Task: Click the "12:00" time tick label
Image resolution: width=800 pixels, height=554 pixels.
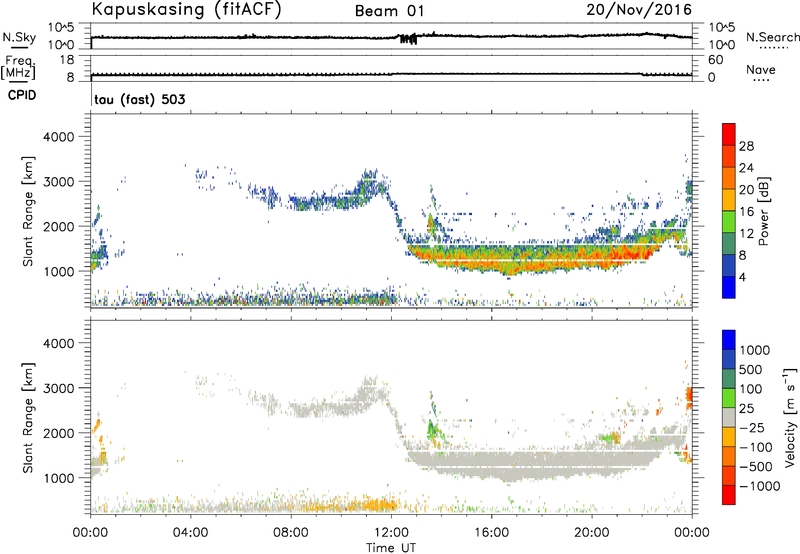Action: click(391, 533)
